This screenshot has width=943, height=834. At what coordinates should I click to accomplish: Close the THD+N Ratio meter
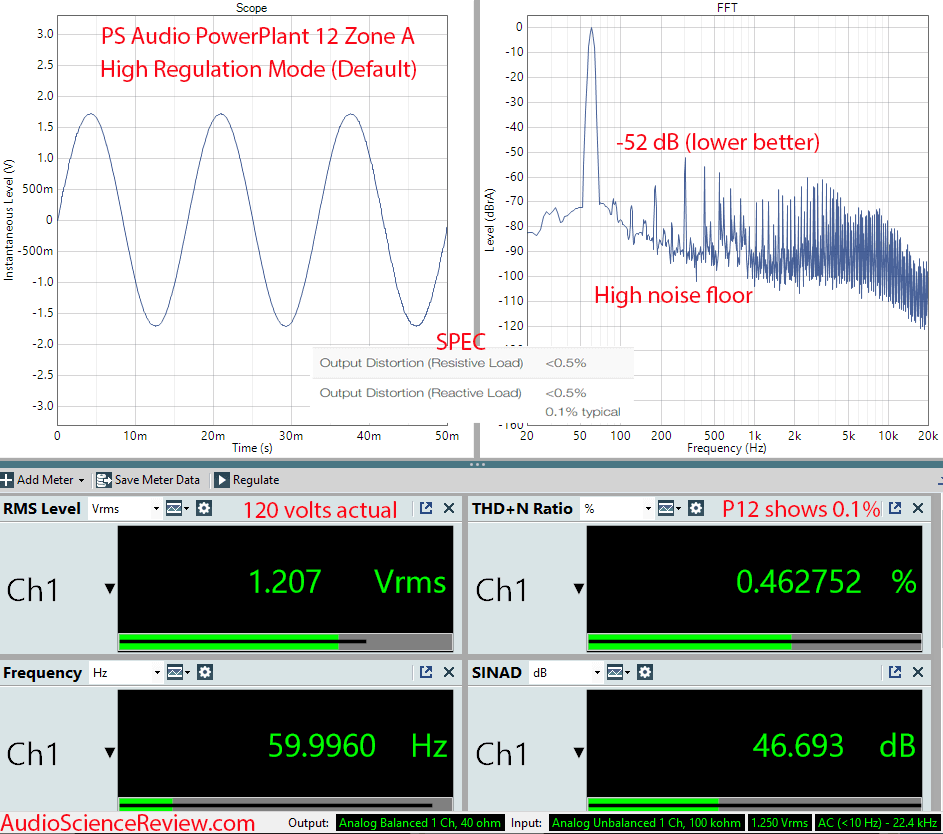(x=918, y=508)
